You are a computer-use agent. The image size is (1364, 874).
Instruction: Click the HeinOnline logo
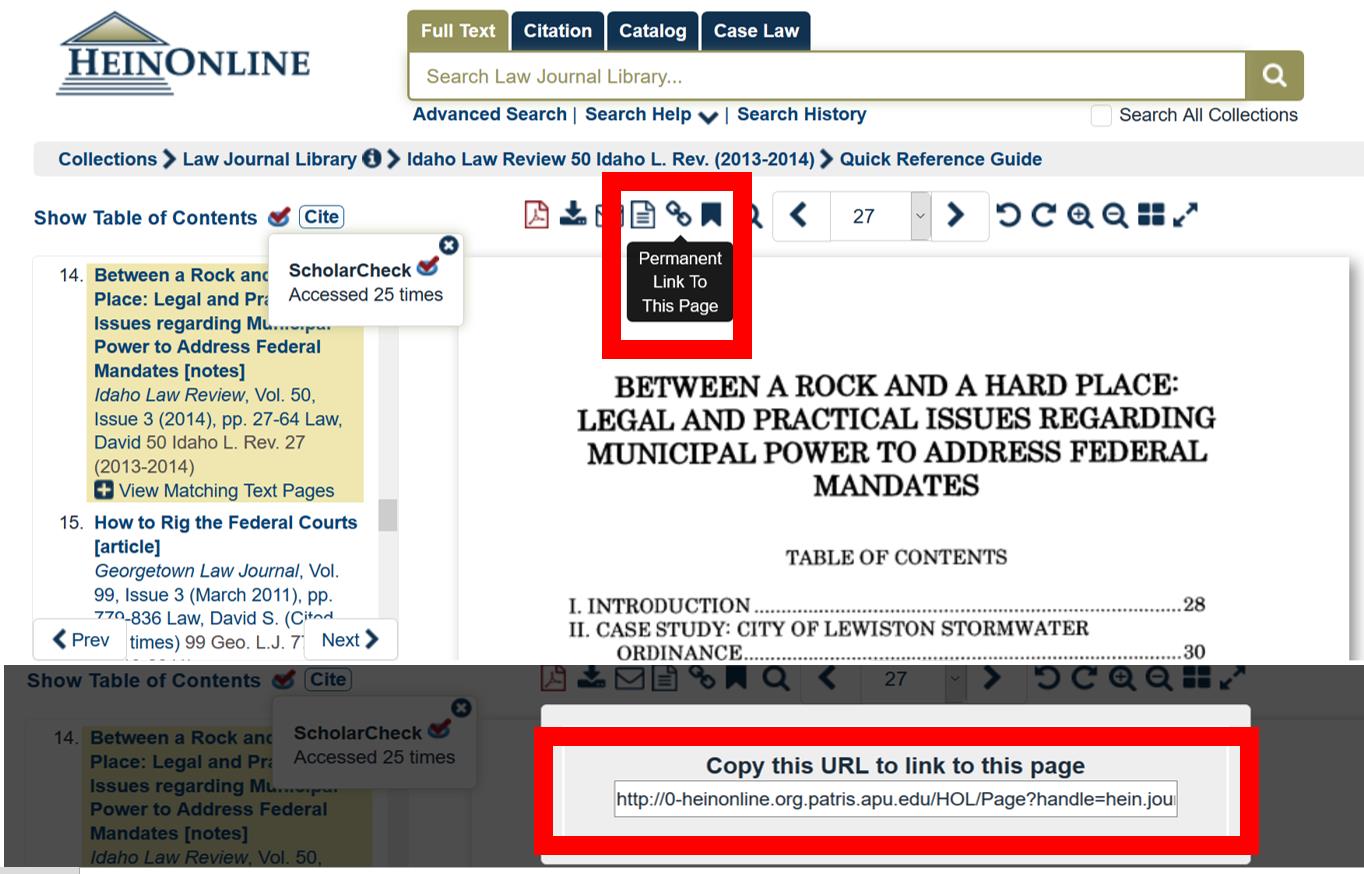coord(184,55)
